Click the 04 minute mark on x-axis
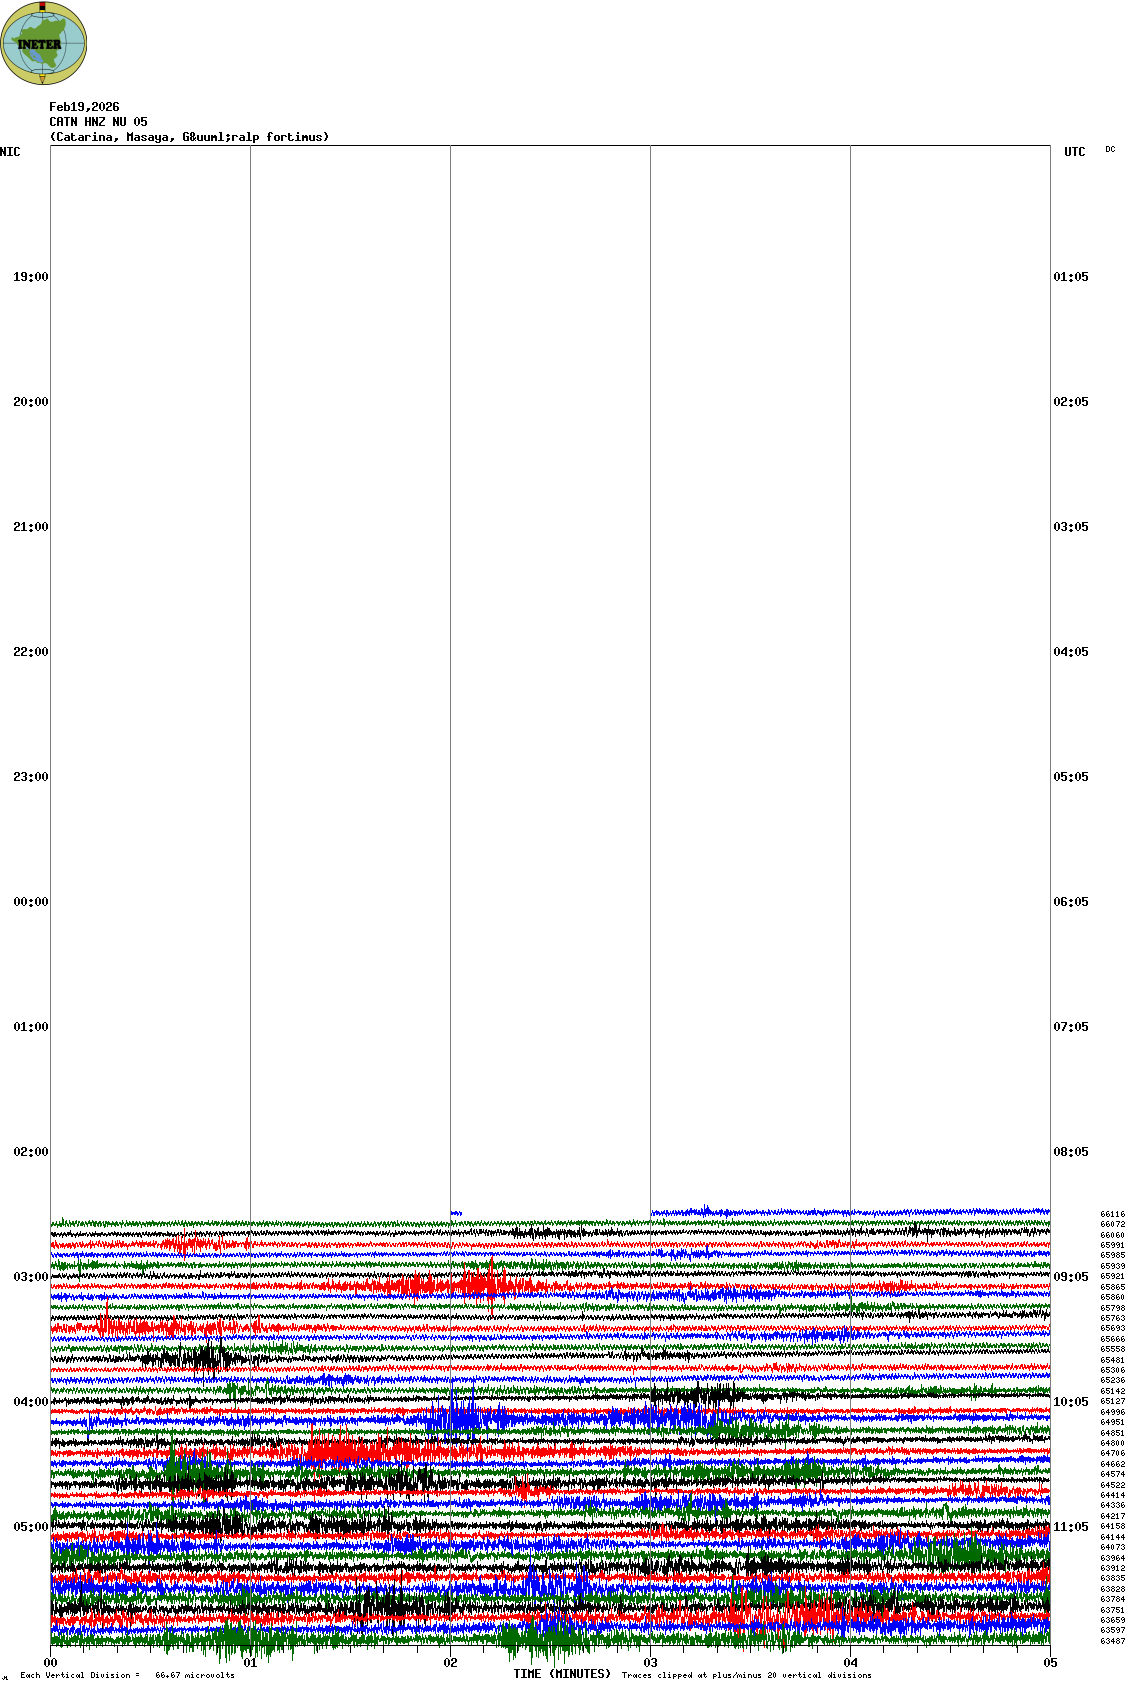This screenshot has width=1130, height=1689. click(x=850, y=1663)
